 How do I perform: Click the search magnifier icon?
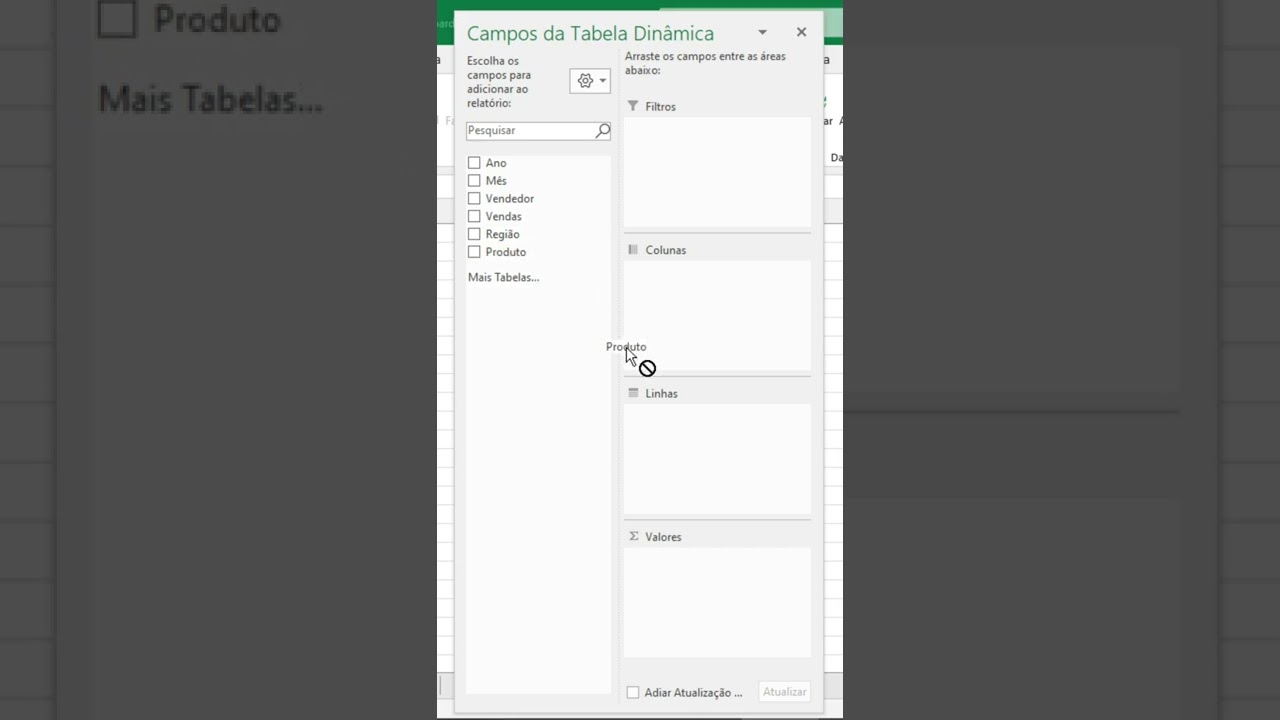(603, 131)
